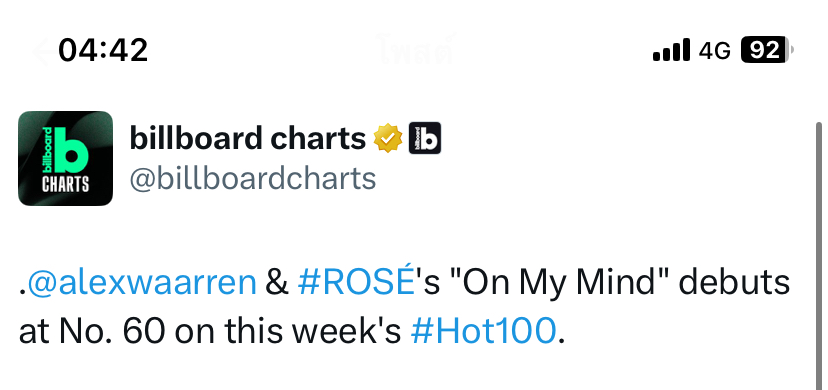Open the black billboard affiliate badge

425,138
